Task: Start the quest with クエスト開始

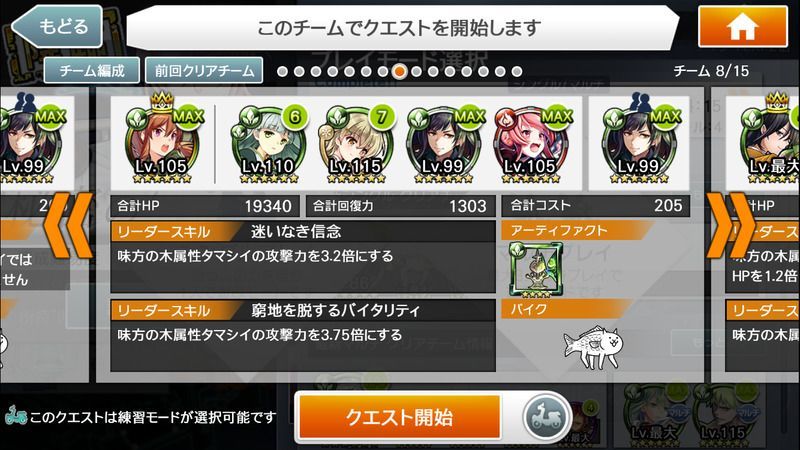Action: (399, 417)
